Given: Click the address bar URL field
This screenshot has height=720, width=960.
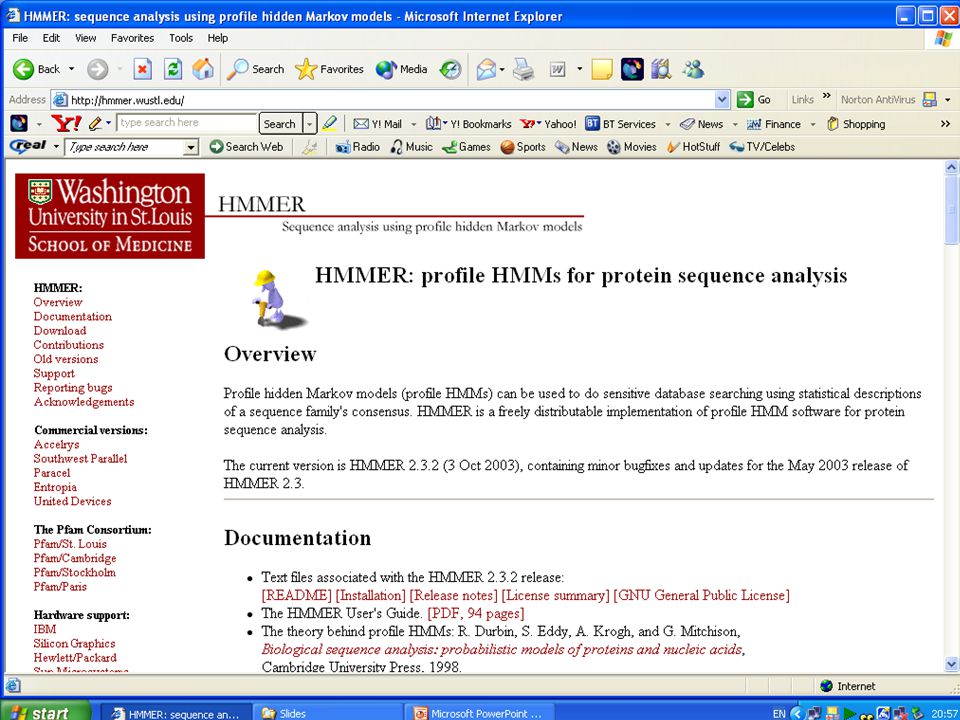Looking at the screenshot, I should click(x=392, y=99).
